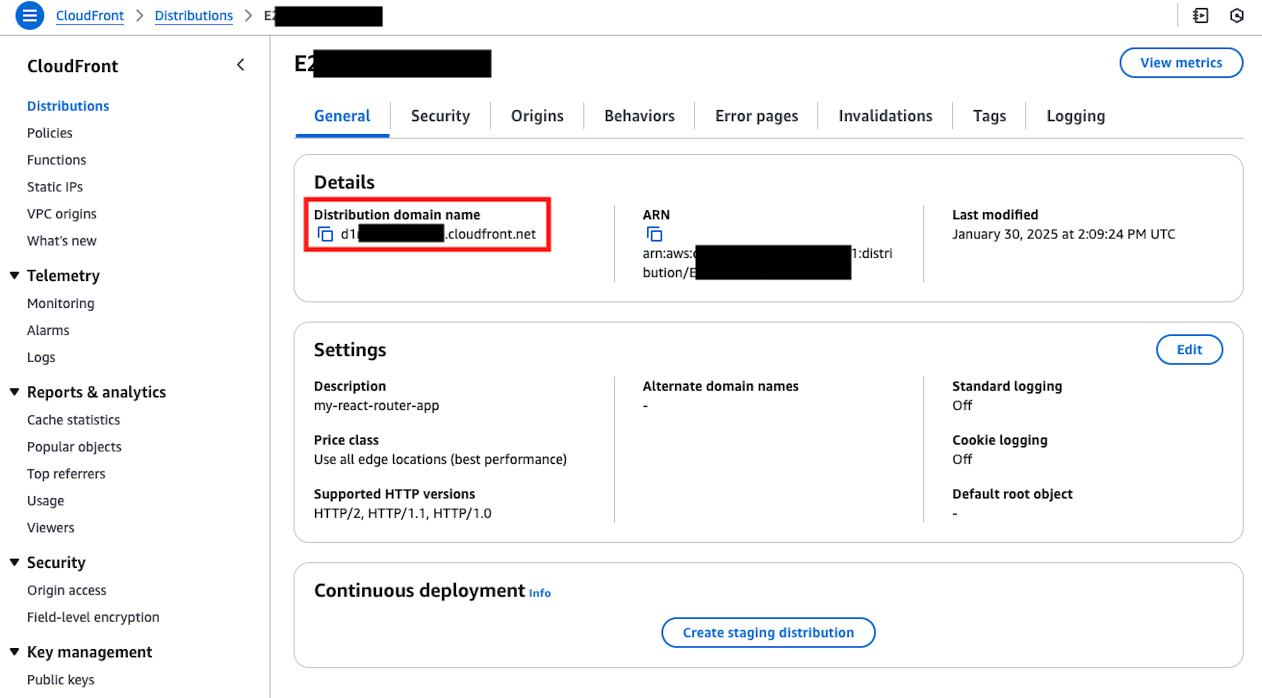Click the CloudFront sidebar heading
The image size is (1262, 698).
[x=72, y=66]
